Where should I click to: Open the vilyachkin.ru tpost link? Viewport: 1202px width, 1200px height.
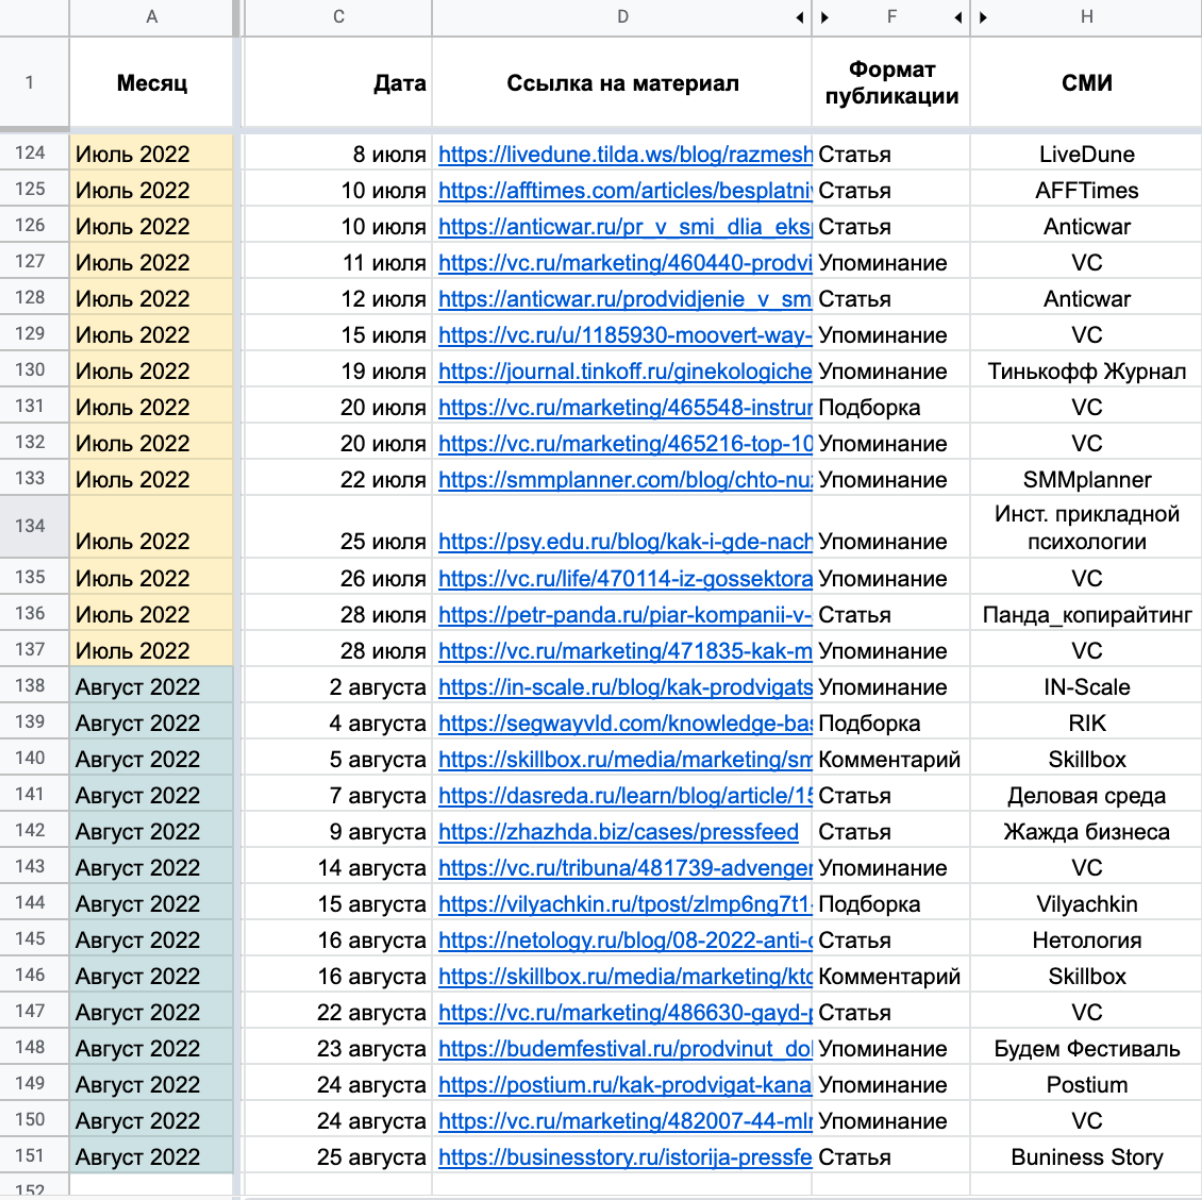click(x=625, y=904)
